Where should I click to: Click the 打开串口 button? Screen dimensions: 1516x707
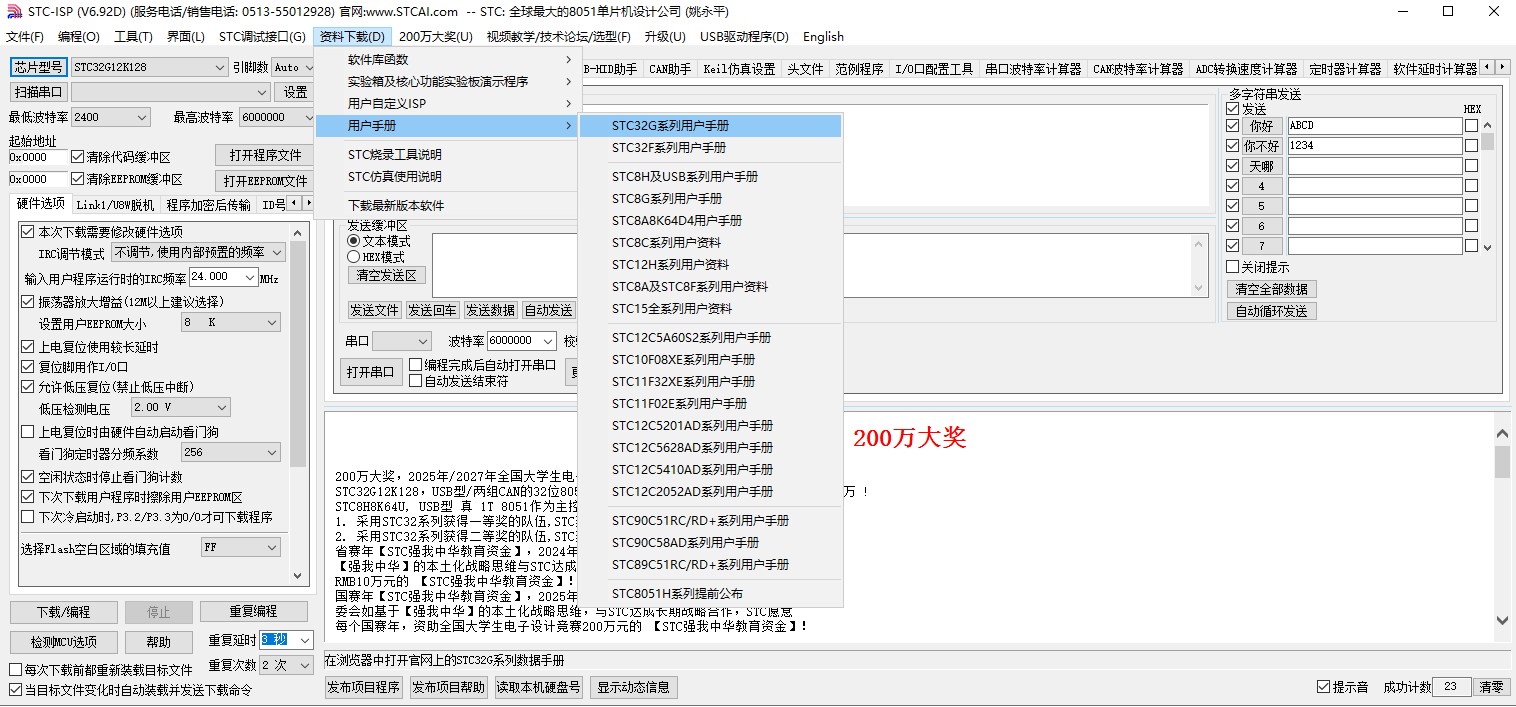(x=370, y=372)
